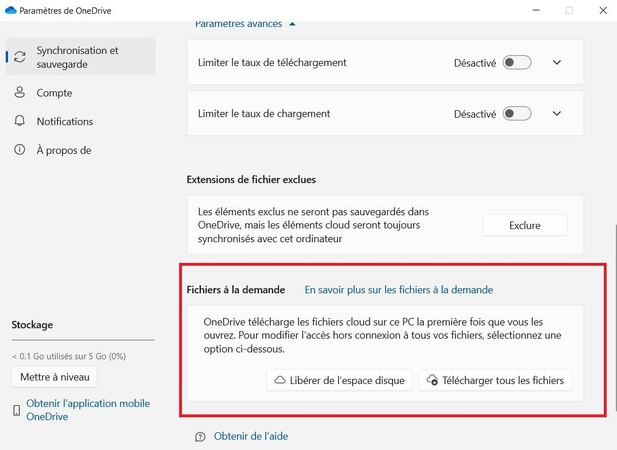Click the mobile phone icon near OneDrive app link
617x450 pixels.
tap(17, 410)
